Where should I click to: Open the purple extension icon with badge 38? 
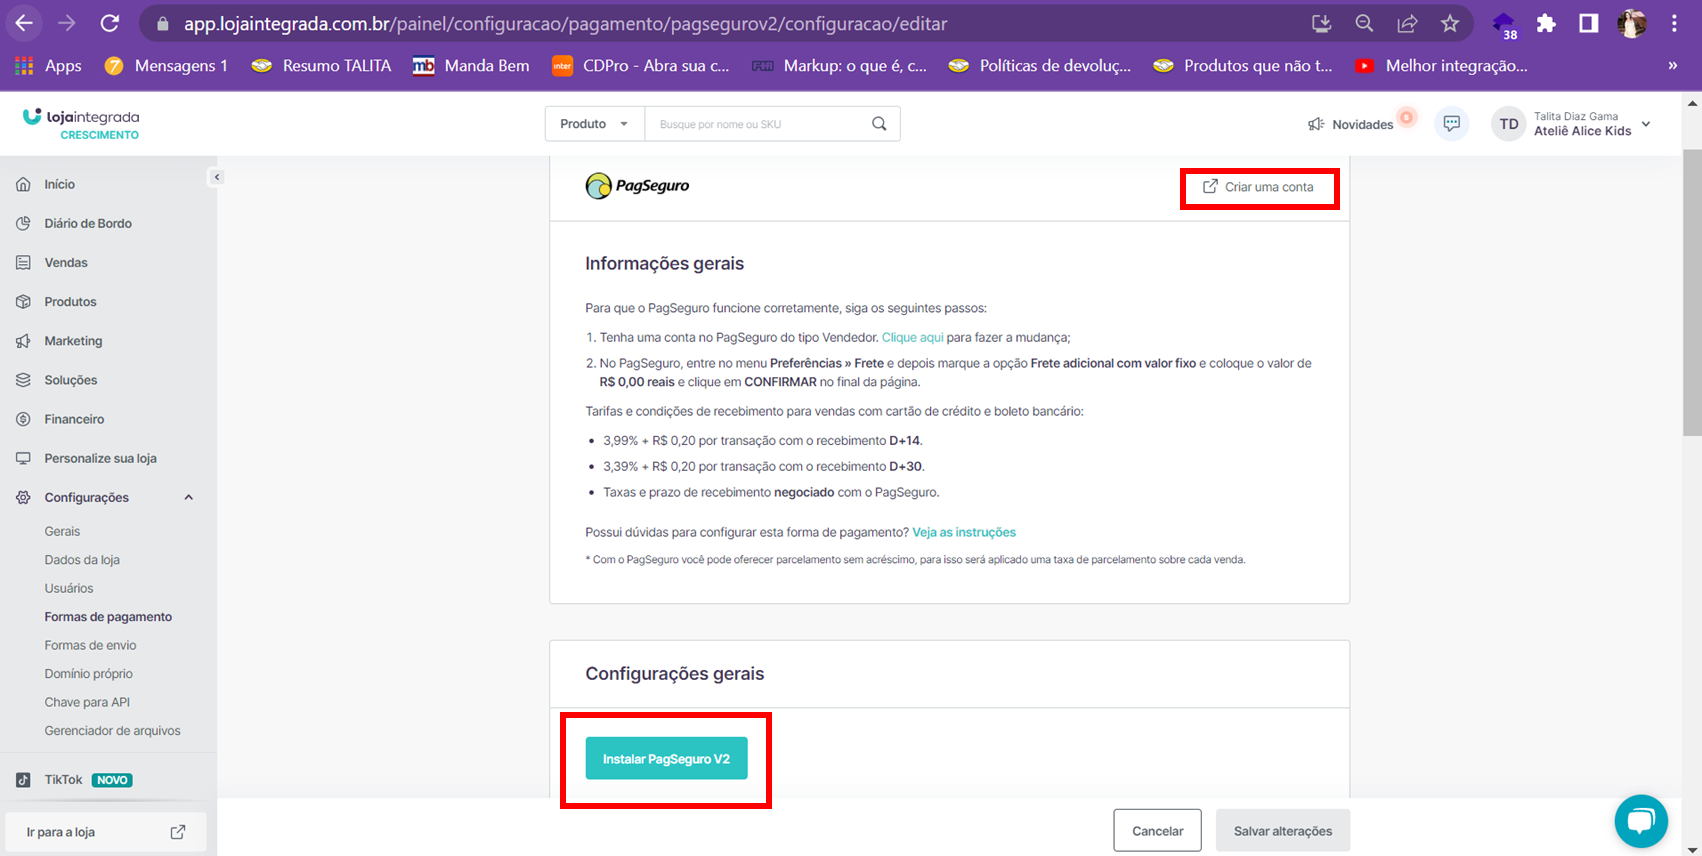pos(1503,24)
